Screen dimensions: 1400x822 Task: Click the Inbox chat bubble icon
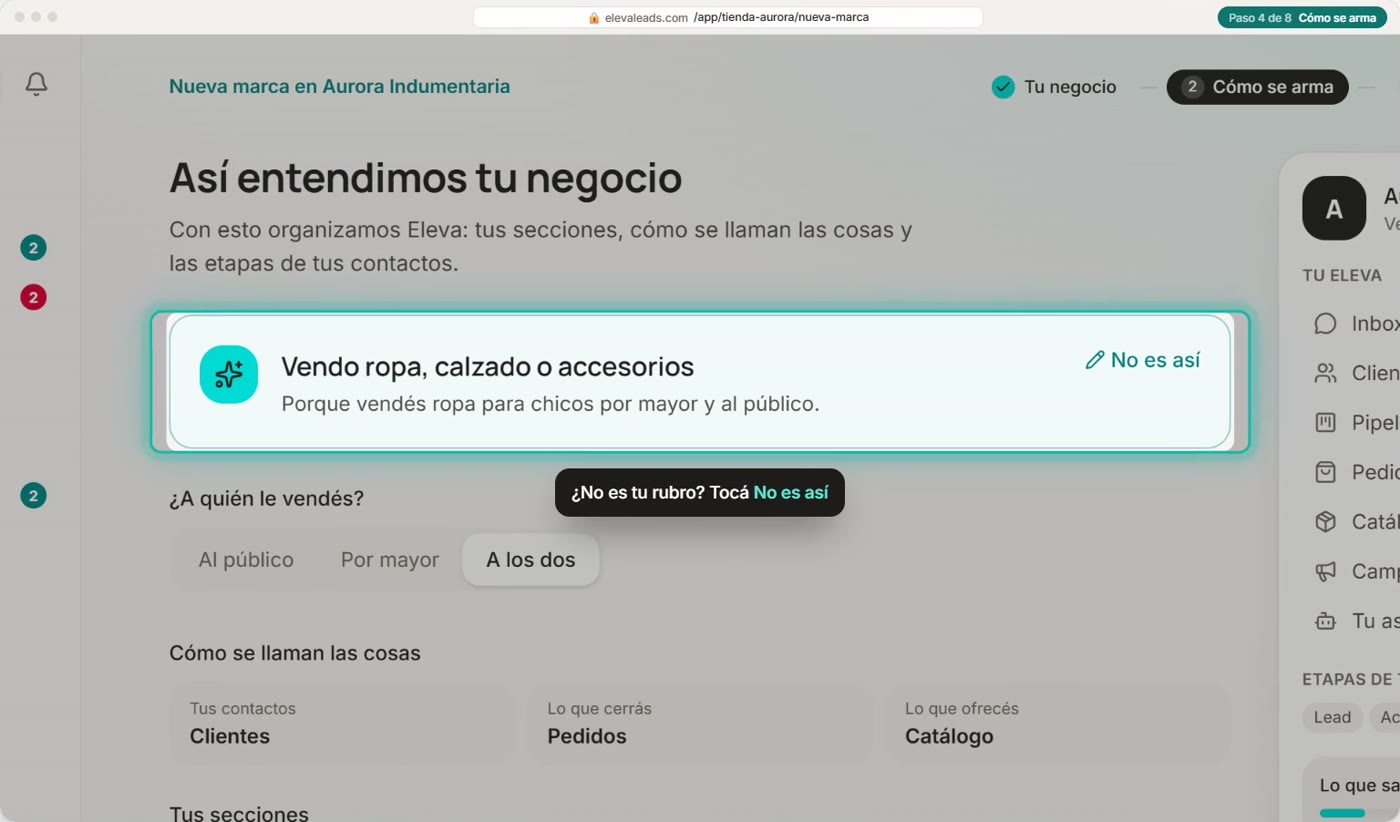[x=1325, y=323]
